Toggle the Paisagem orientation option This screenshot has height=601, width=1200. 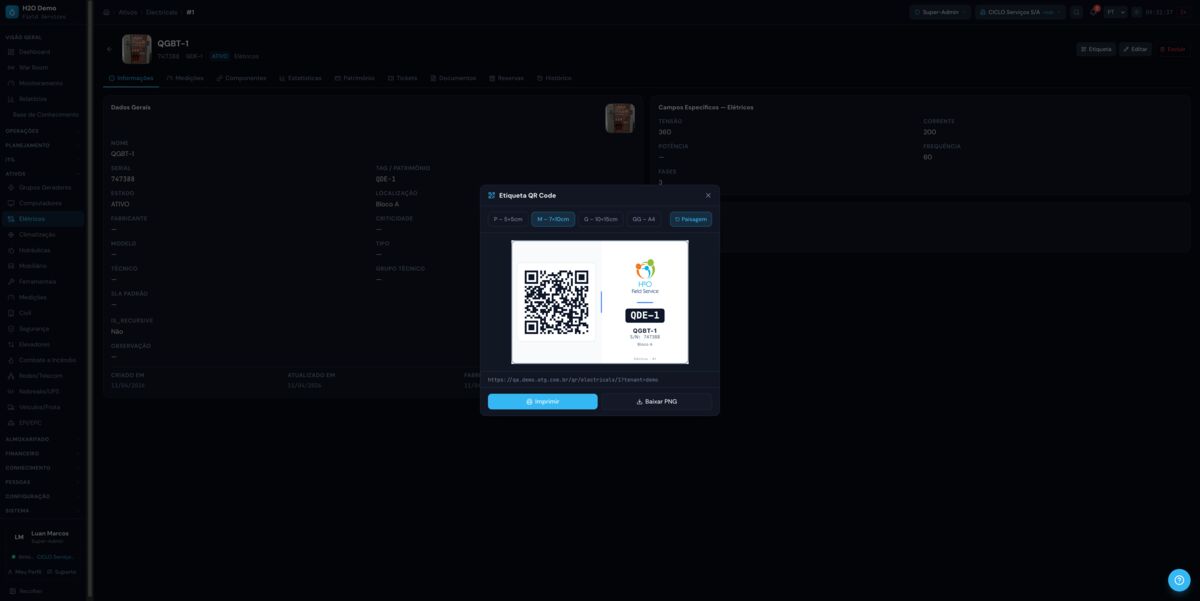pos(691,219)
